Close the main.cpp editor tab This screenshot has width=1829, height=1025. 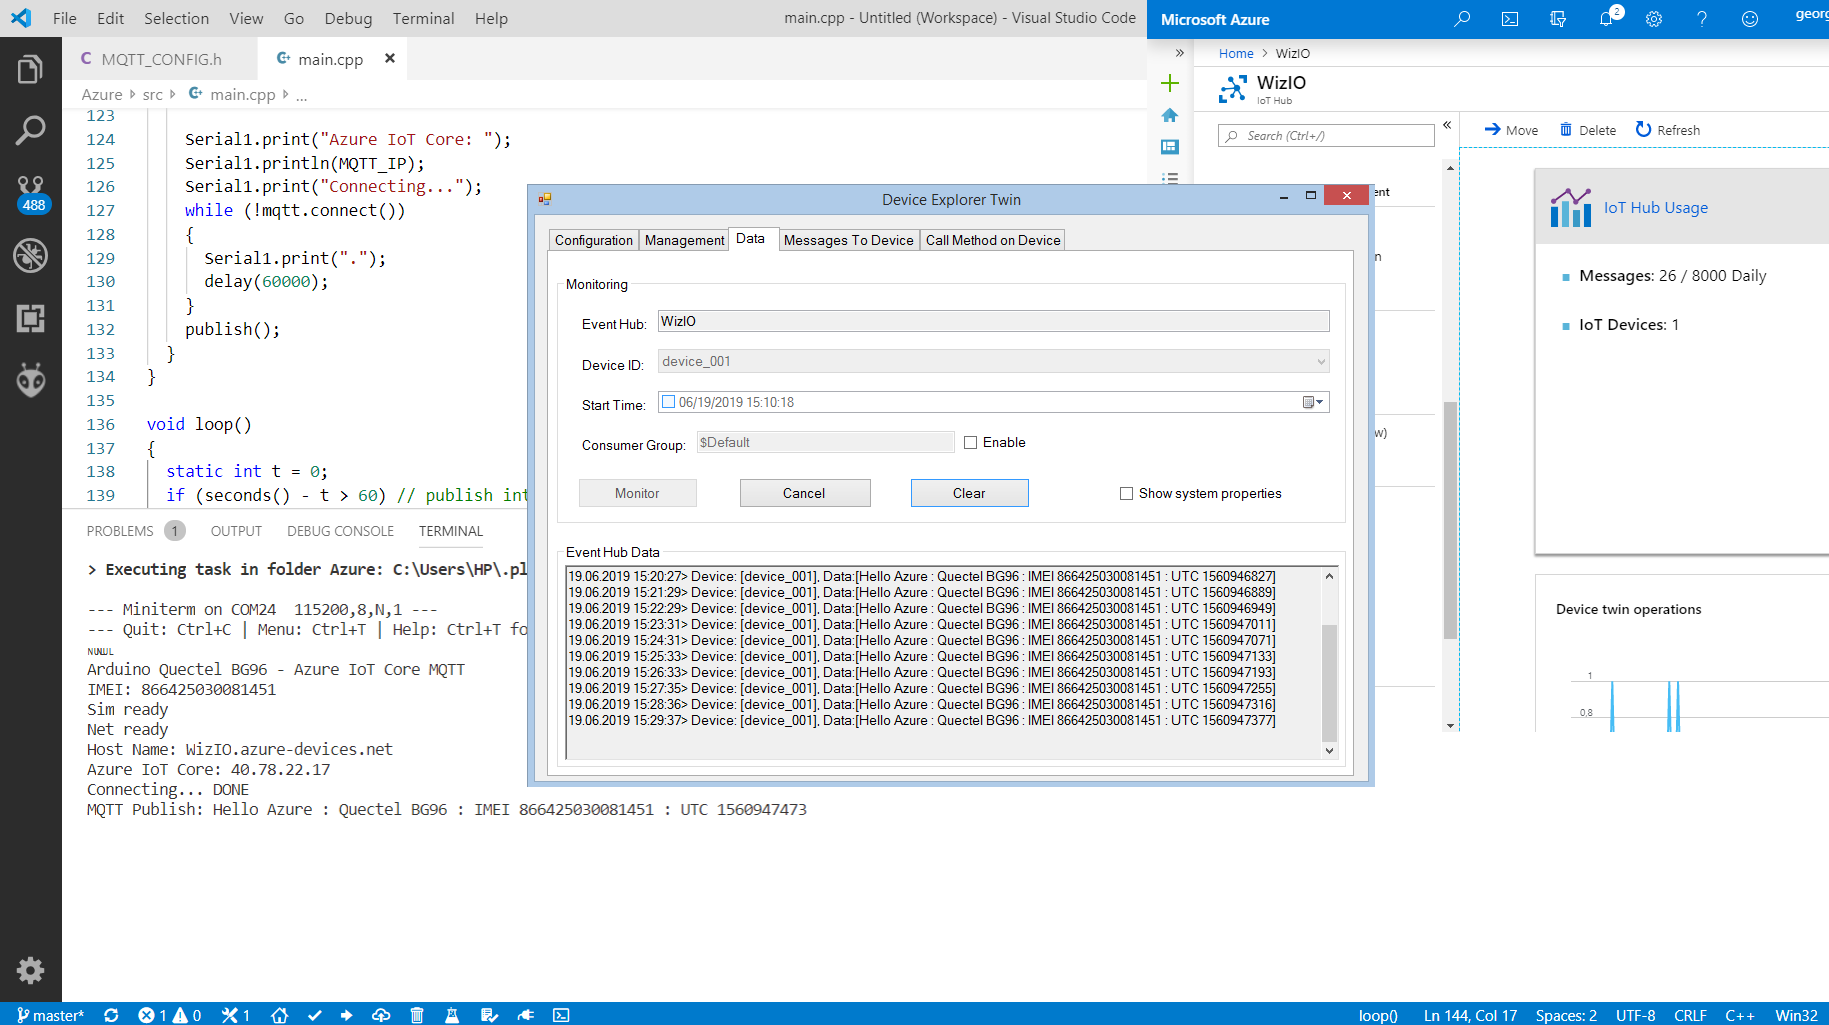390,58
